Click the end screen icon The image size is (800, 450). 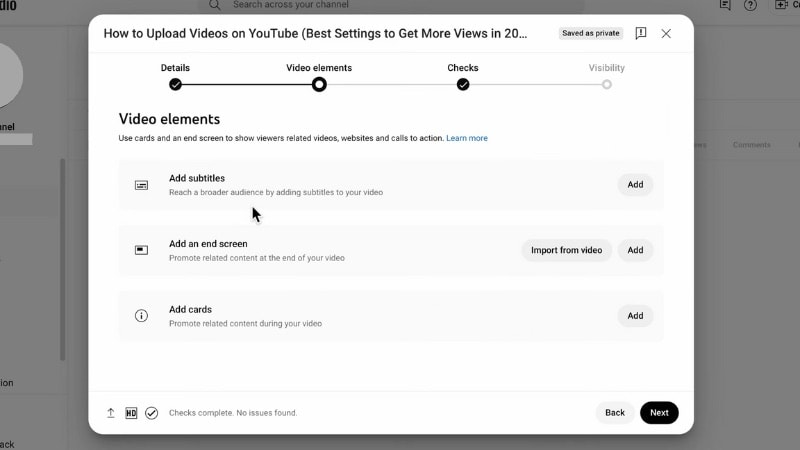[x=141, y=250]
